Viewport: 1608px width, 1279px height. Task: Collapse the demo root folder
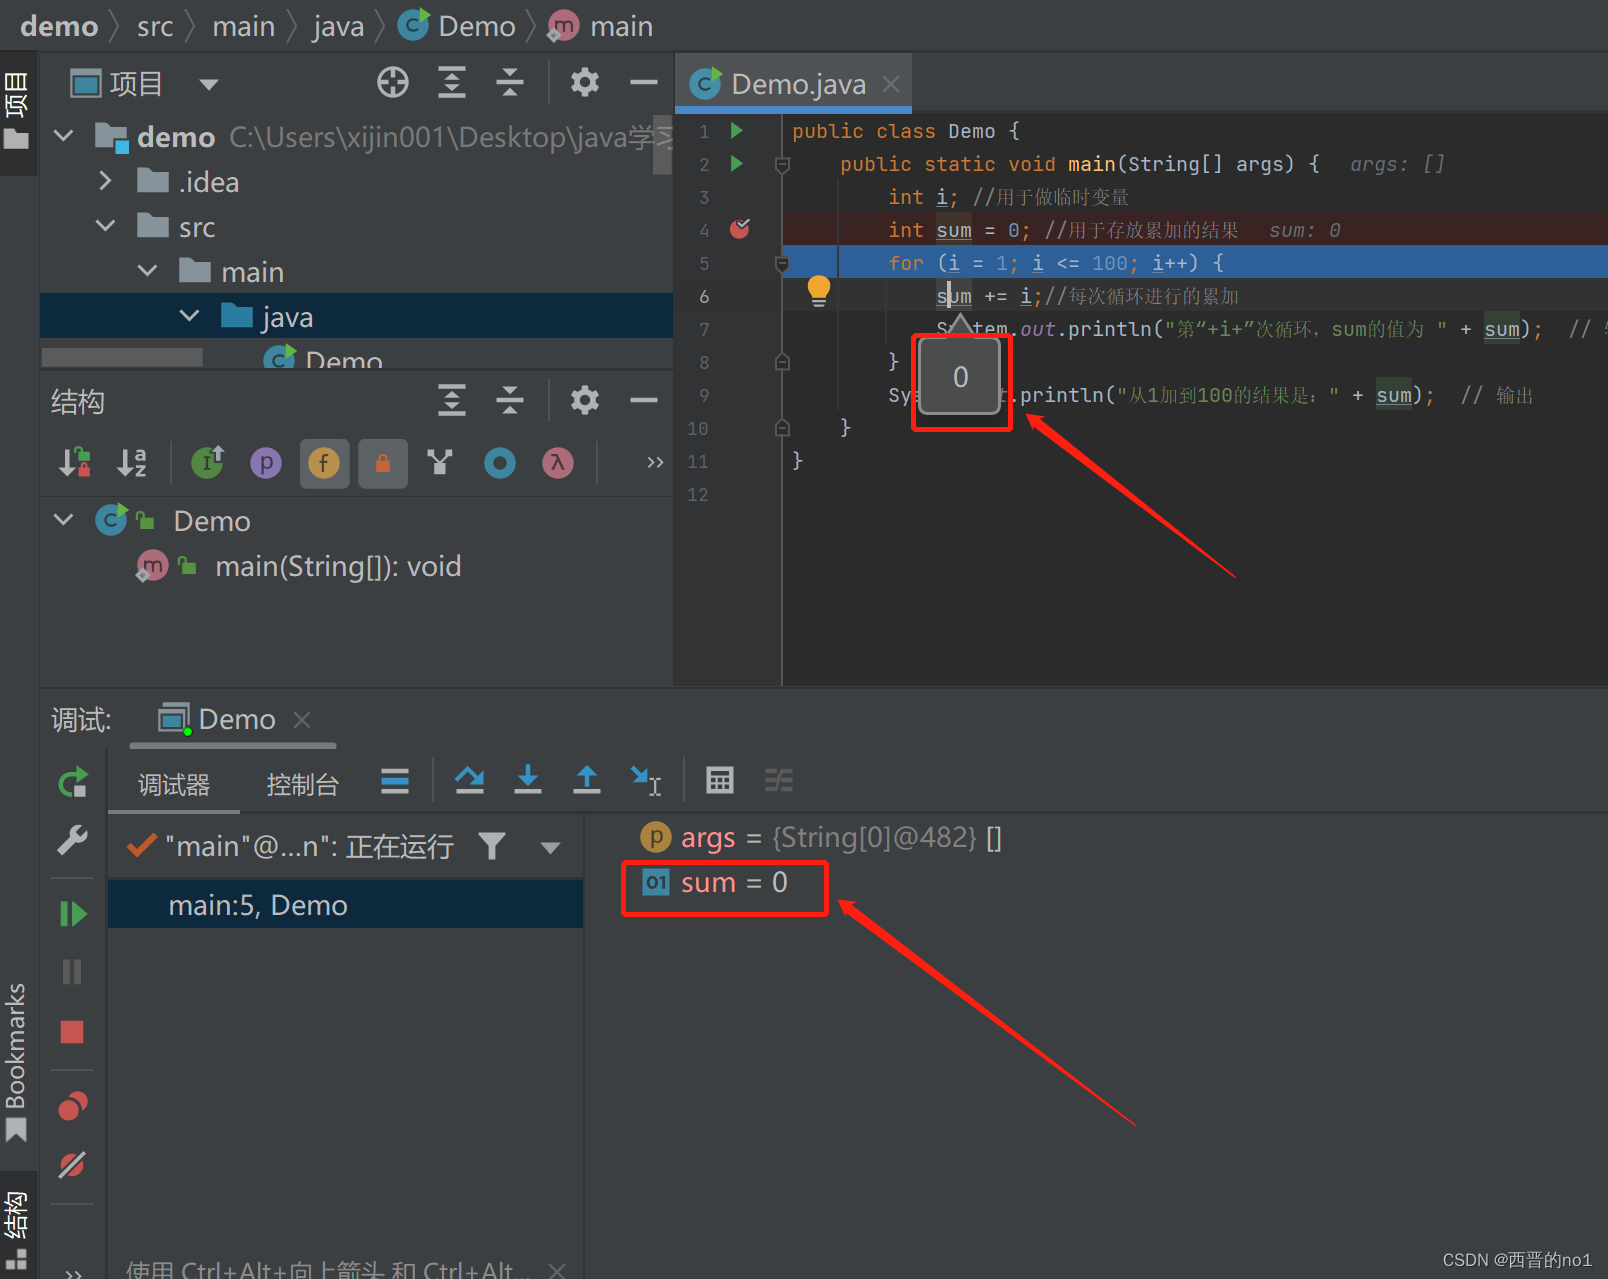point(64,136)
